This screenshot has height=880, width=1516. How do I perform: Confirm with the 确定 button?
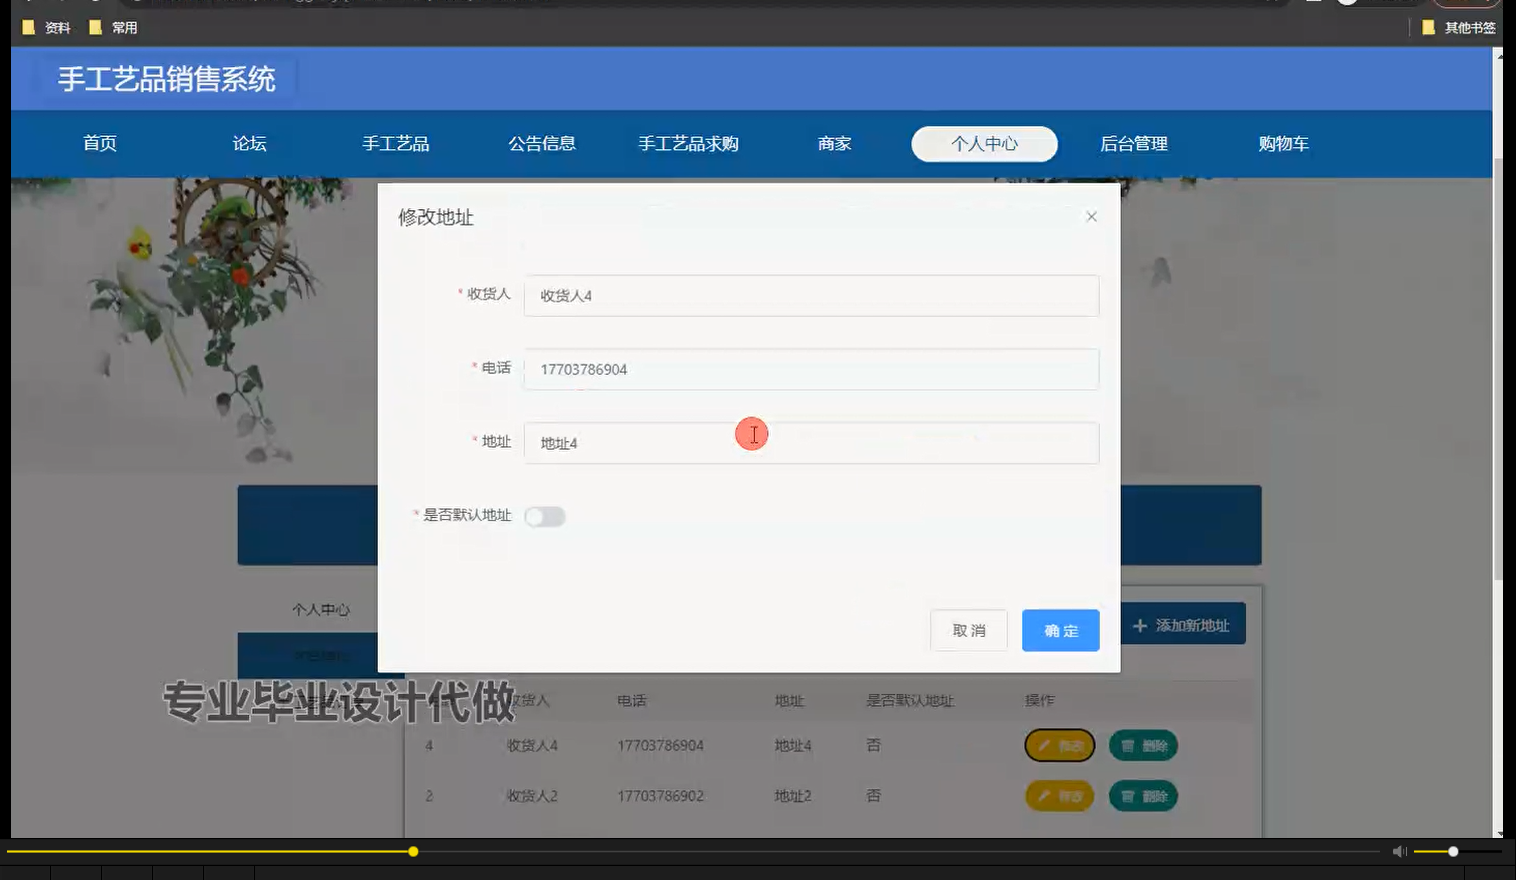[1060, 630]
